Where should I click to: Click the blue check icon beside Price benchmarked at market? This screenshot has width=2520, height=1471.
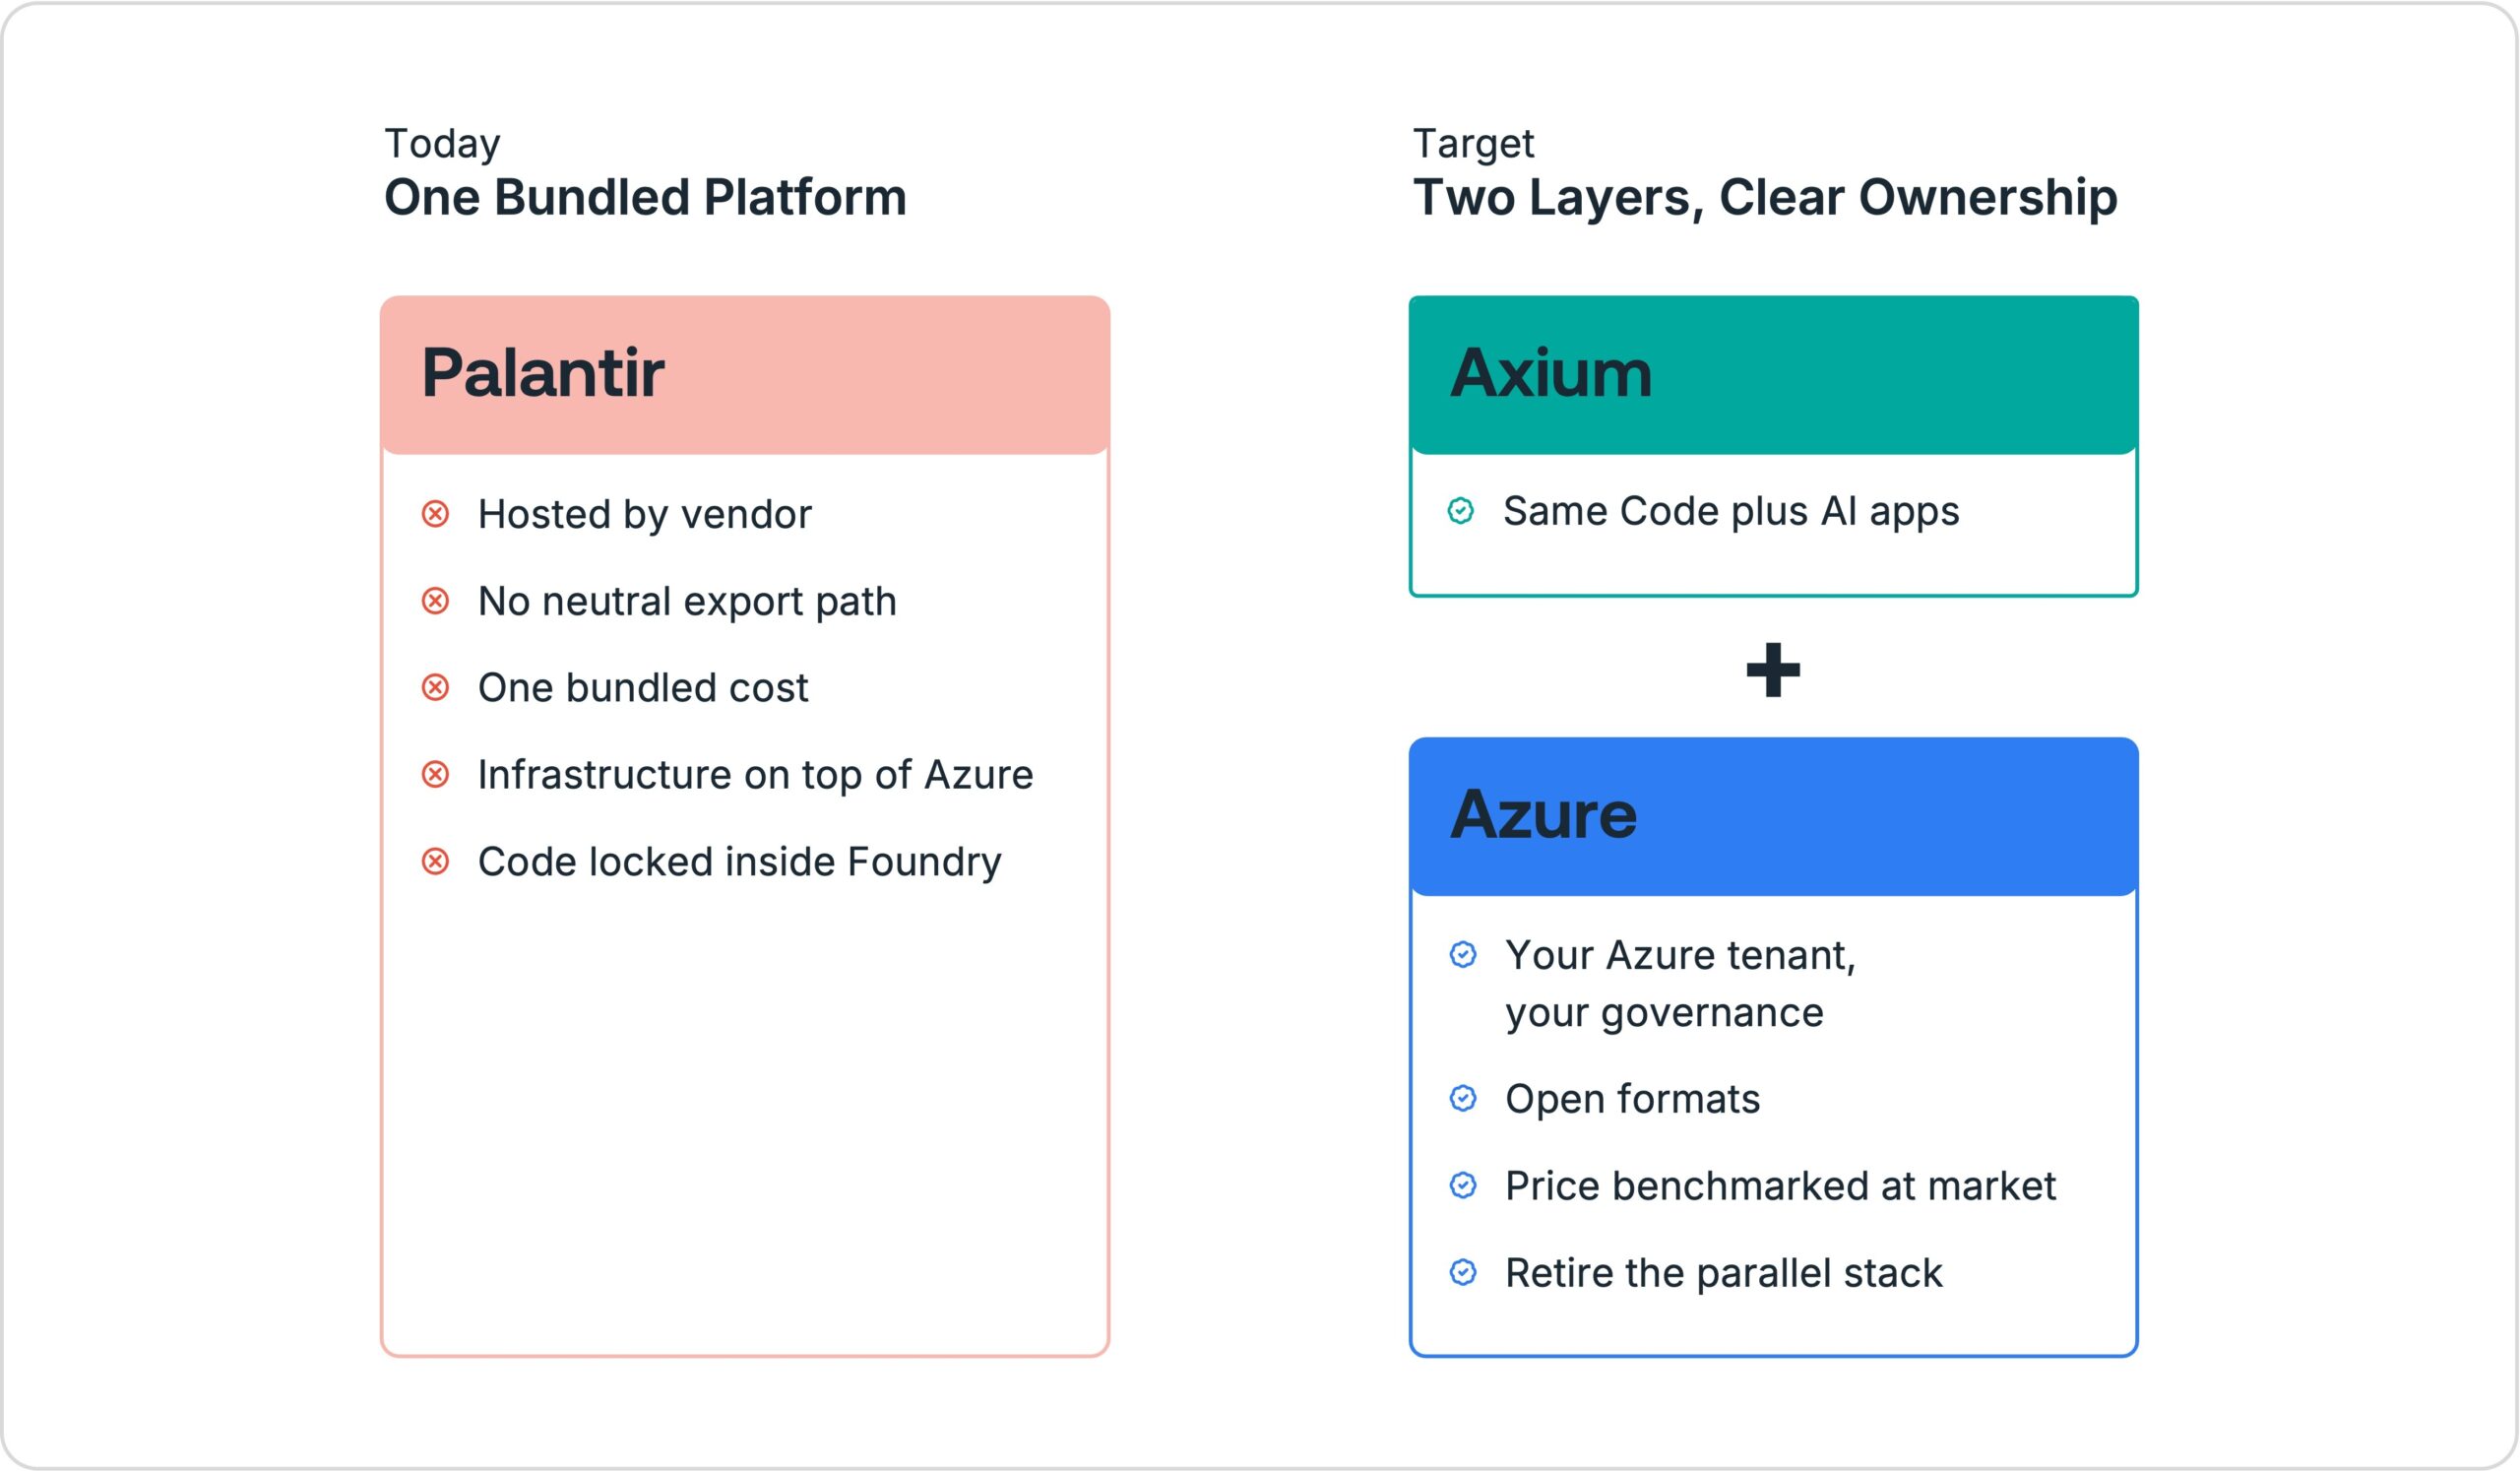coord(1463,1186)
